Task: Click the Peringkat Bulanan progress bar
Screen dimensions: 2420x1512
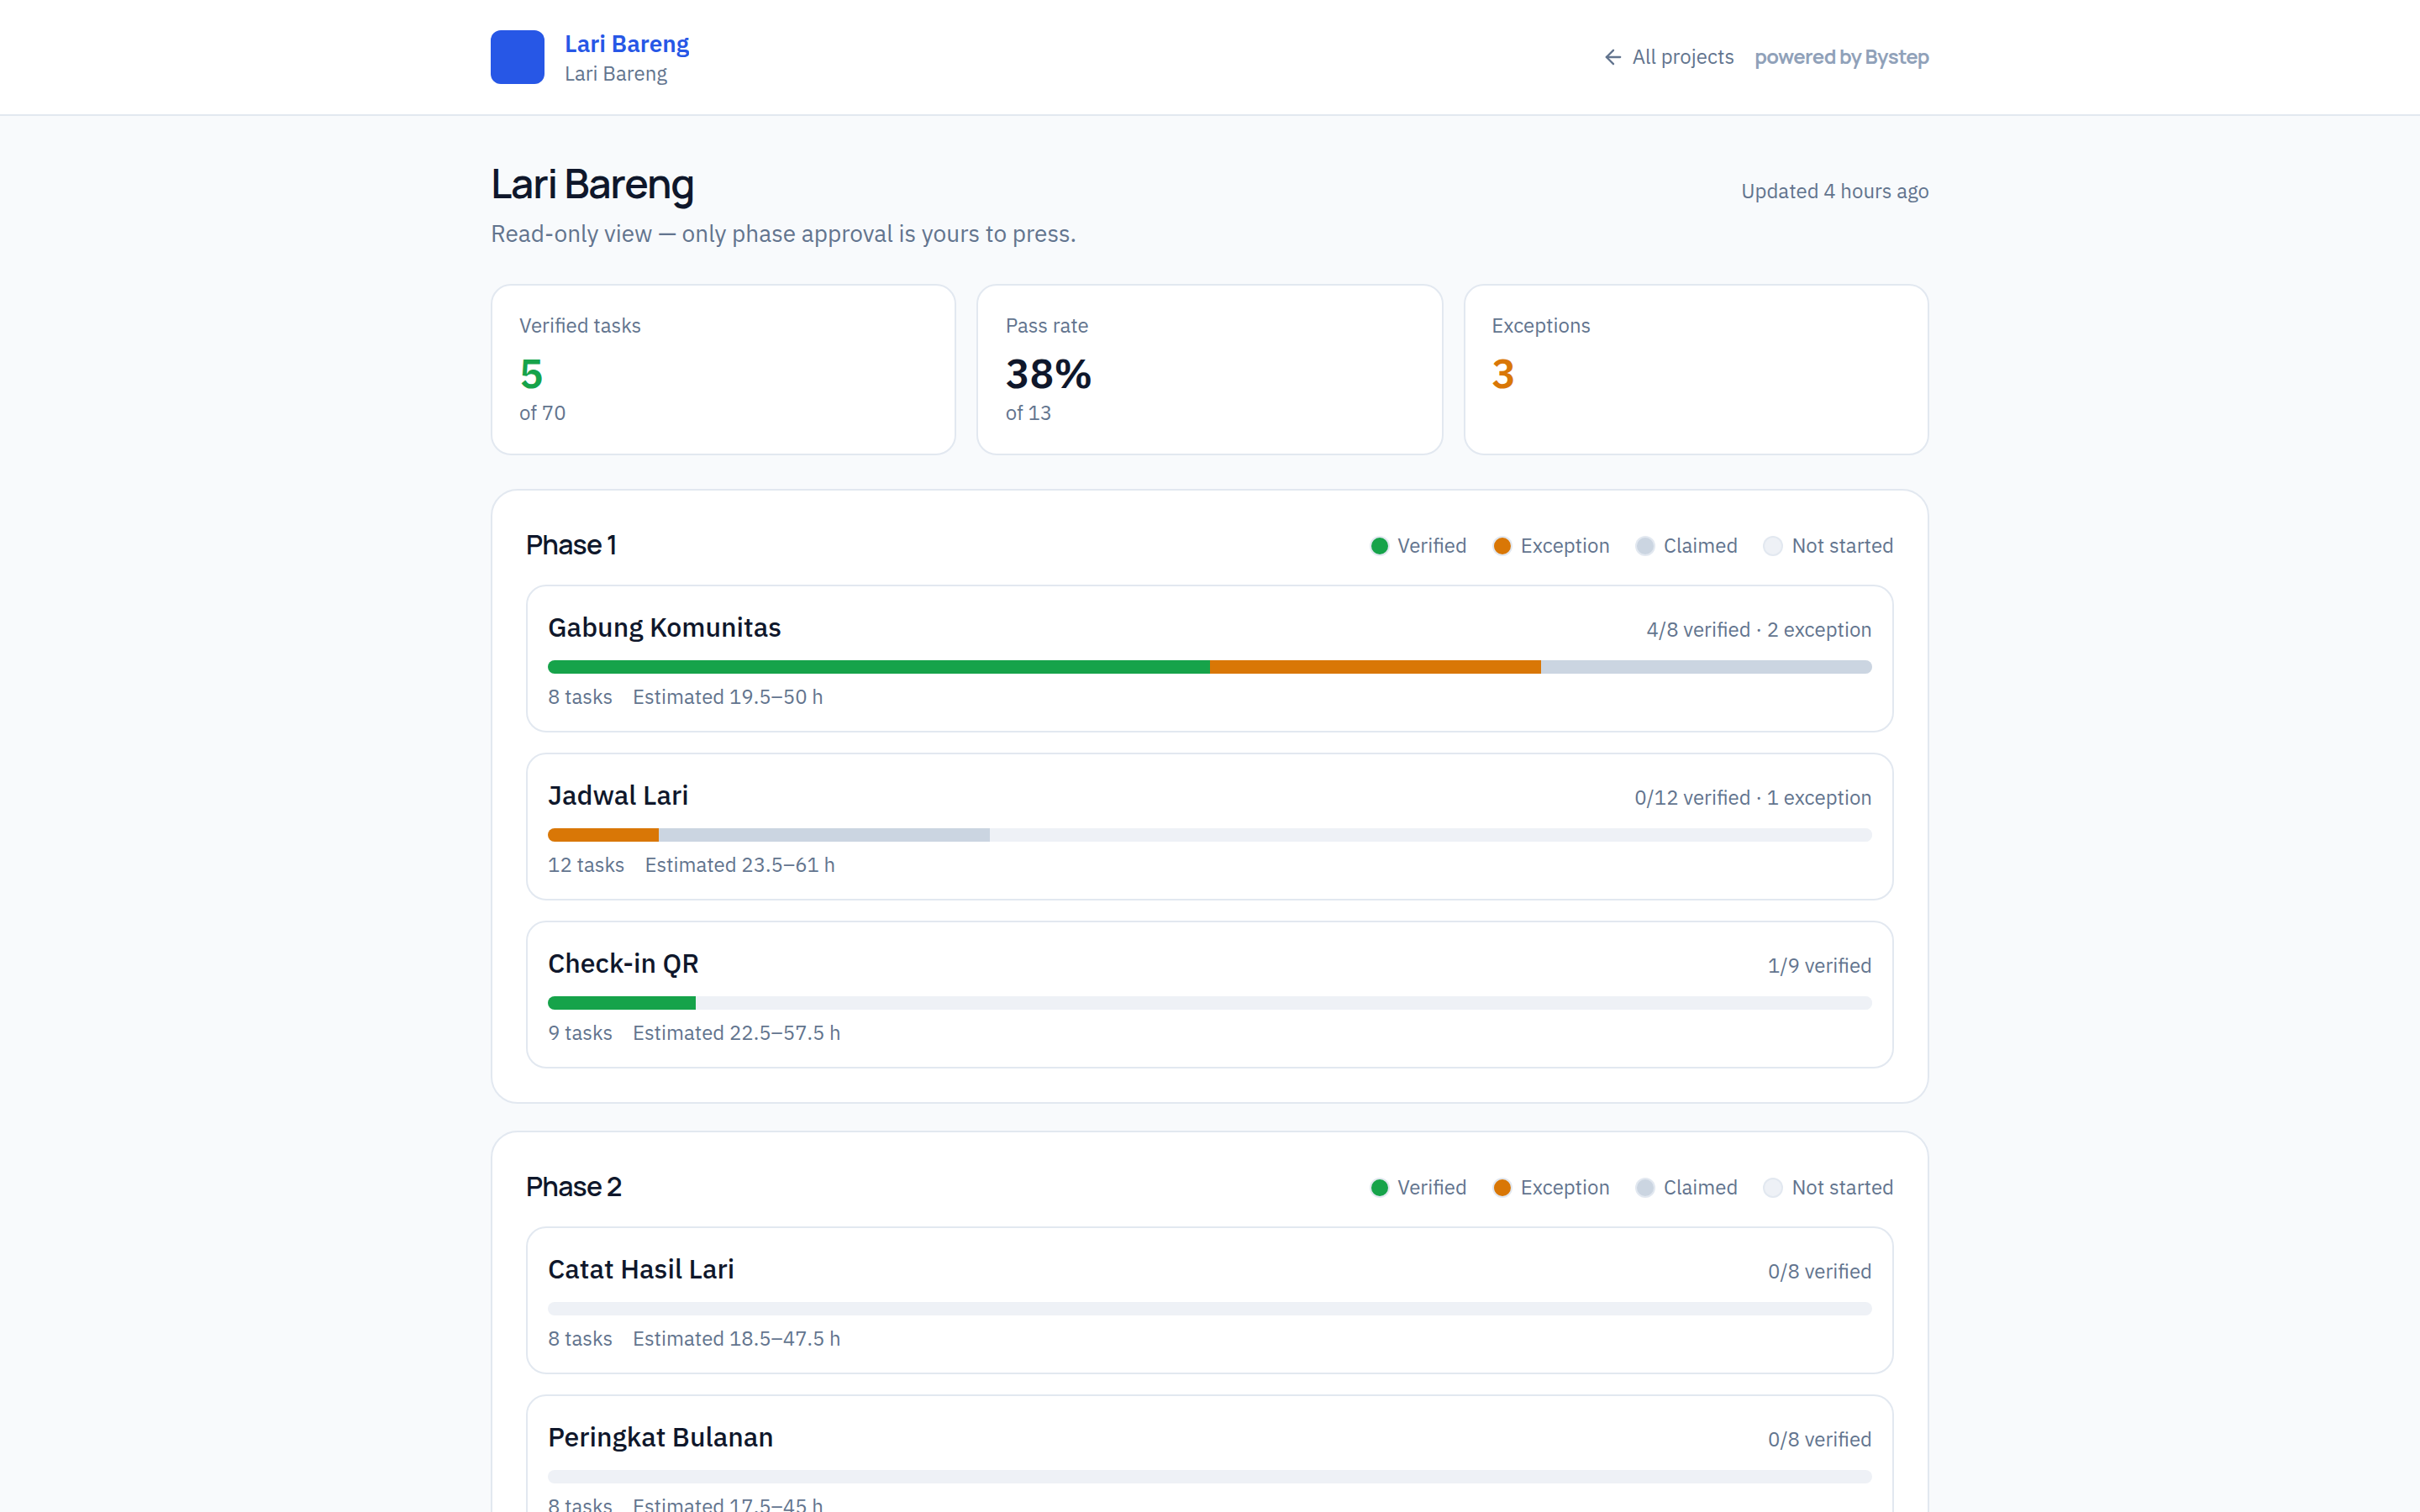Action: click(x=1209, y=1477)
